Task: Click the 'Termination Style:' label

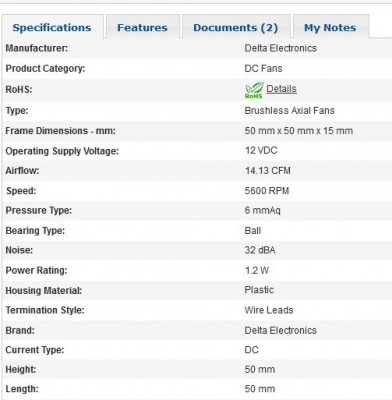Action: click(x=45, y=310)
